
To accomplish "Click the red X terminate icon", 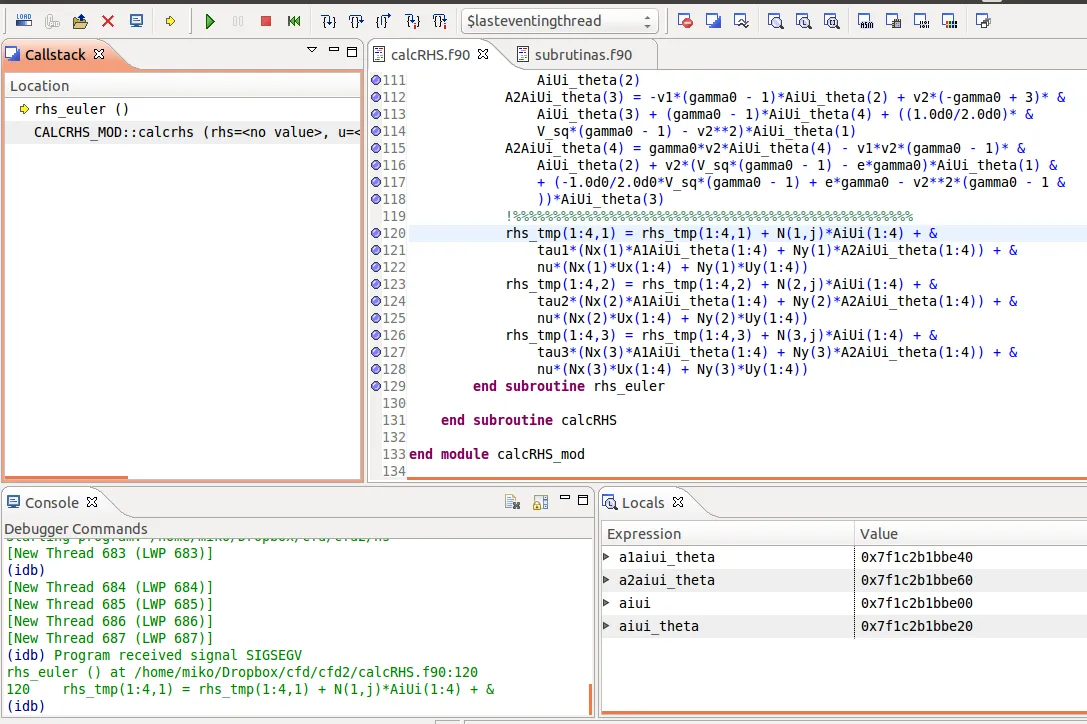I will pos(108,21).
